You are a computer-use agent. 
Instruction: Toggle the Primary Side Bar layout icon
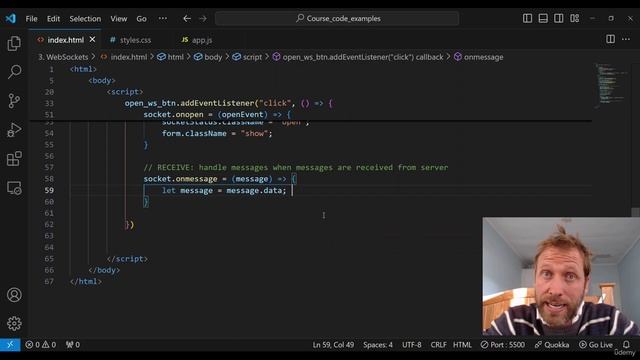pos(527,18)
